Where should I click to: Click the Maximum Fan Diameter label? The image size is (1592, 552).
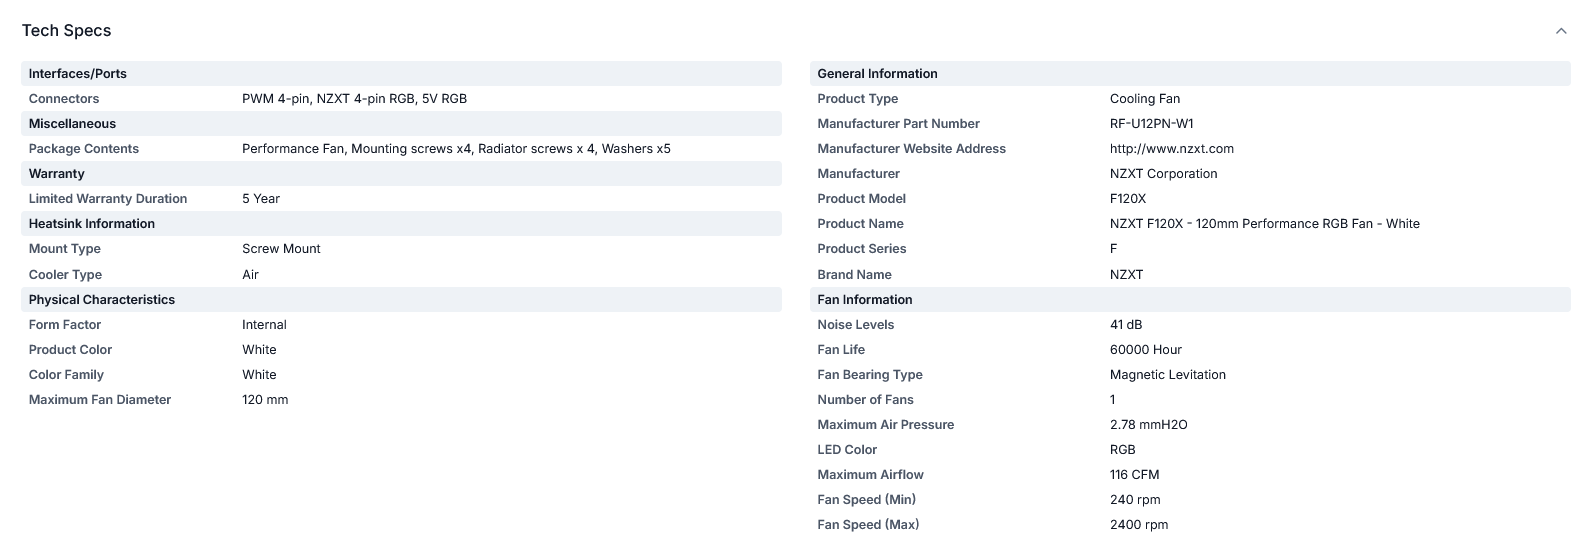coord(100,400)
